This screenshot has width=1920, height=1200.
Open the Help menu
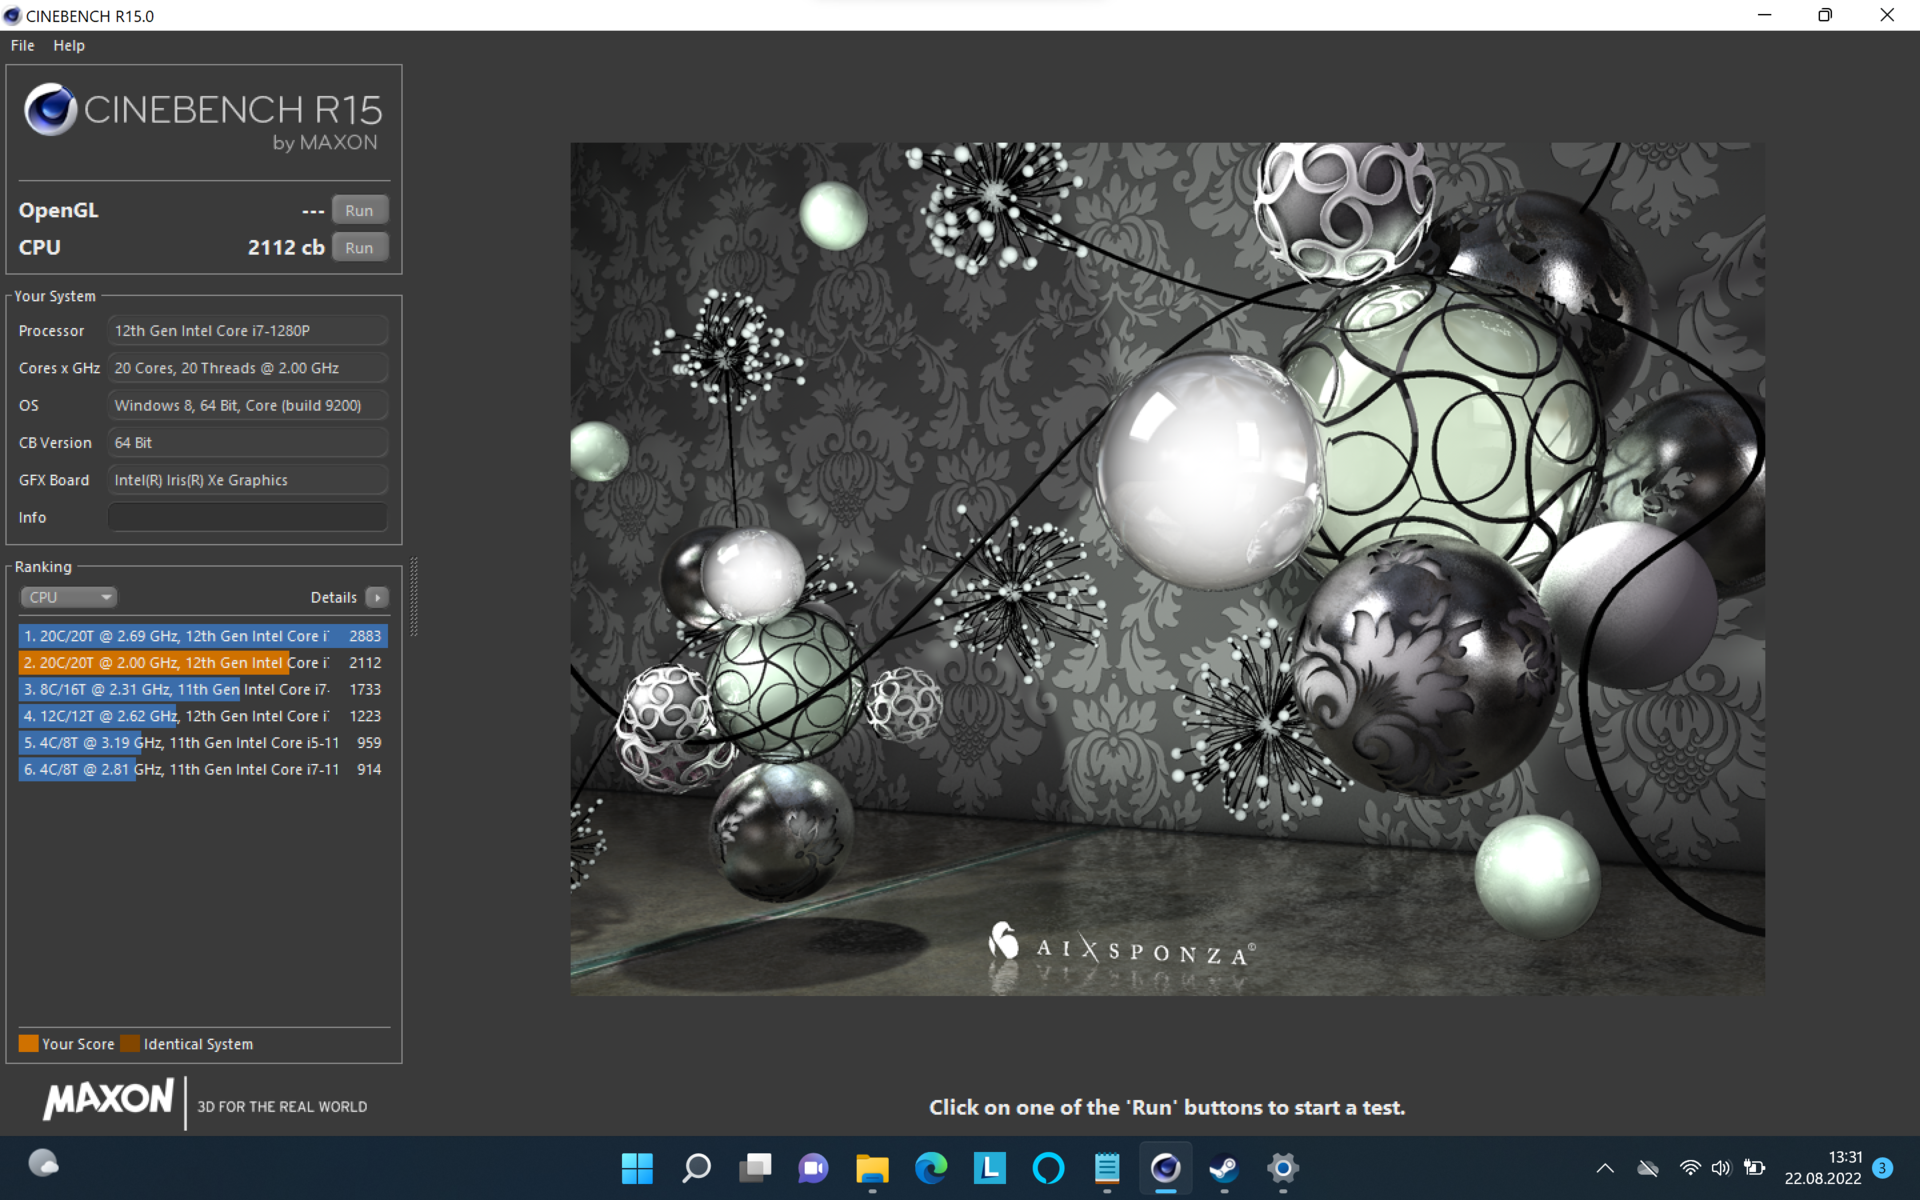tap(69, 45)
